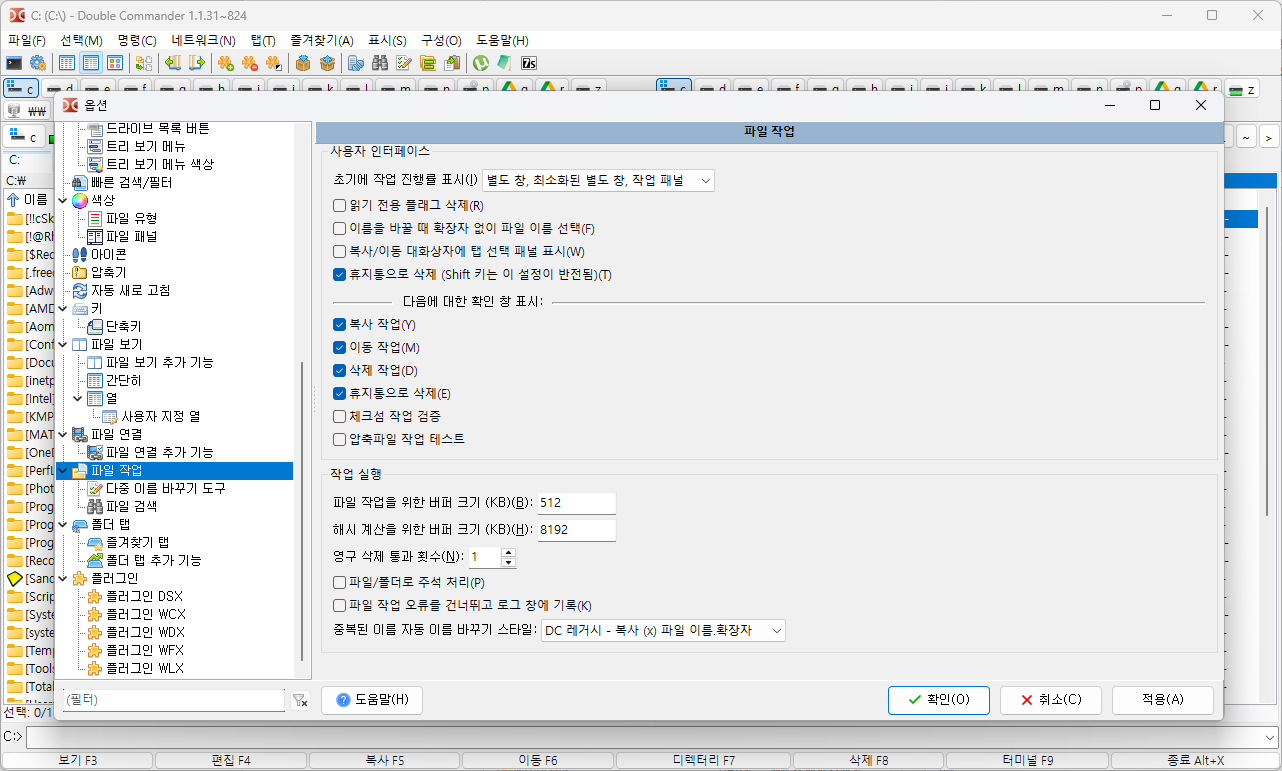Collapse the 플러그인 tree node
The image size is (1282, 771).
coord(64,578)
